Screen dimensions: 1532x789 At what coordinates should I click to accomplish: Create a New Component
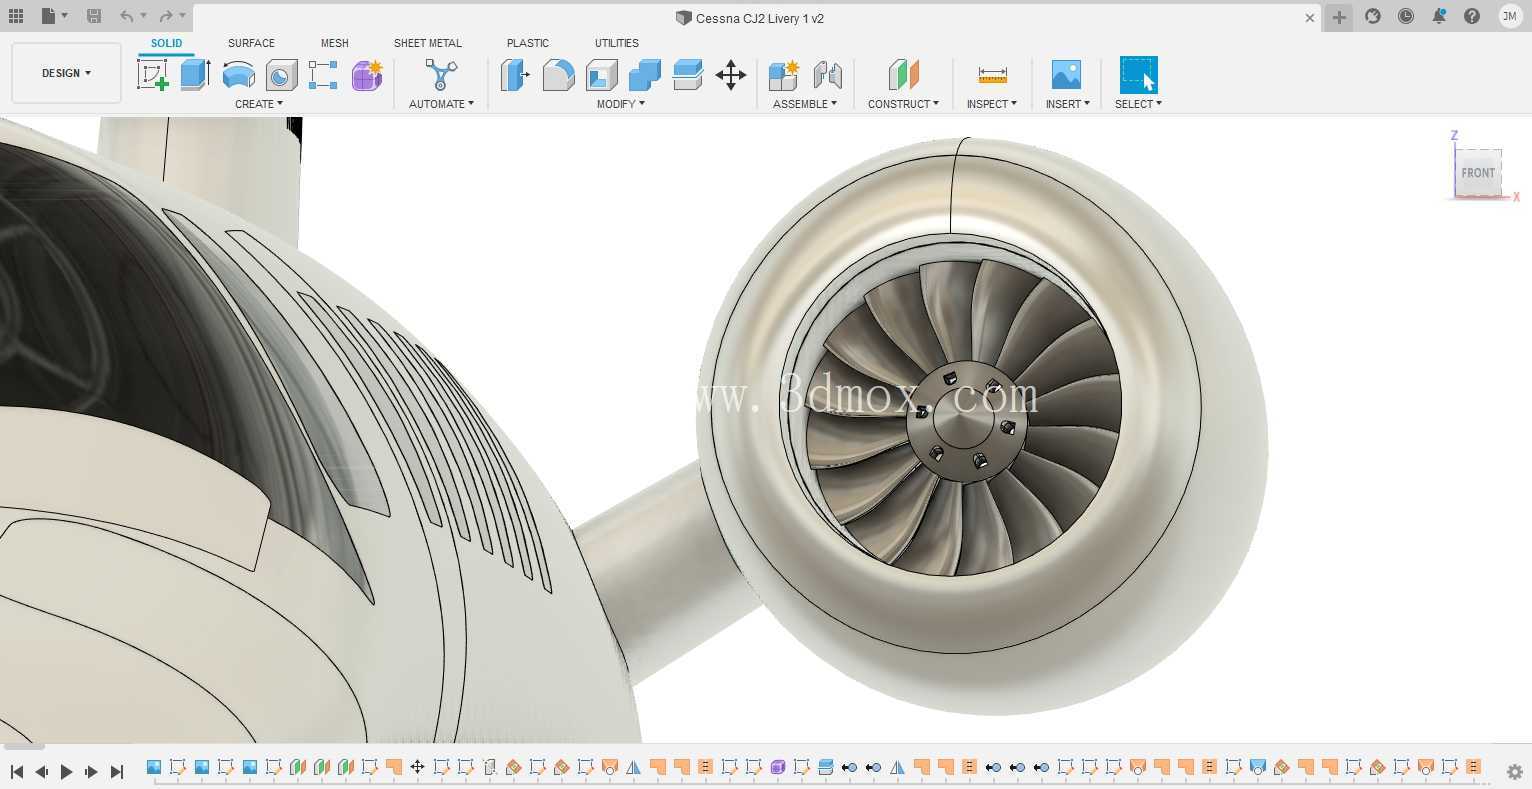[x=784, y=75]
